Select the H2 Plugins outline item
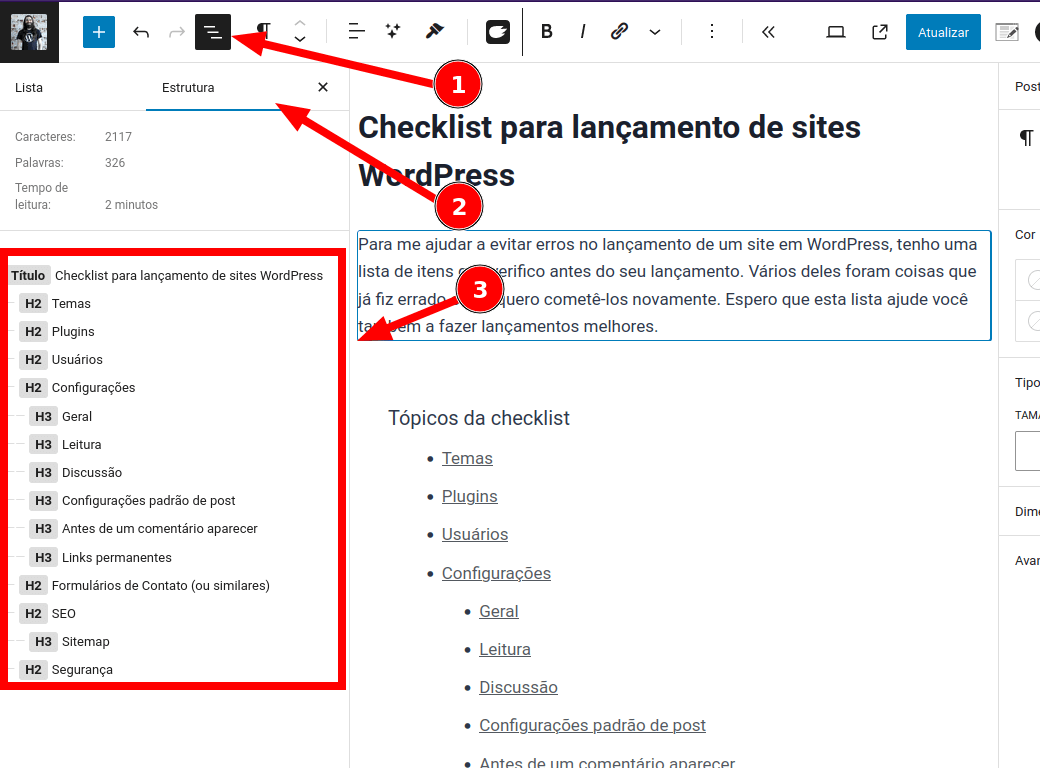Screen dimensions: 1040x768 [x=57, y=332]
